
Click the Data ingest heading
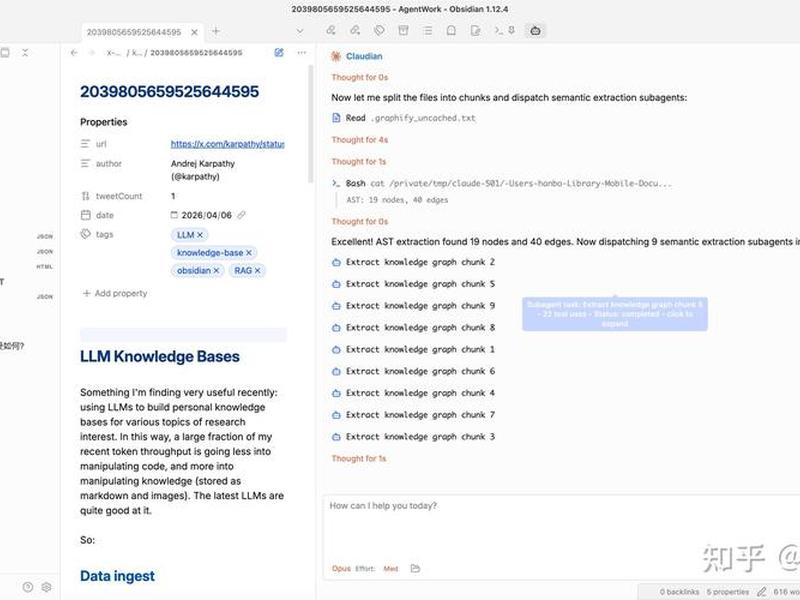point(117,576)
